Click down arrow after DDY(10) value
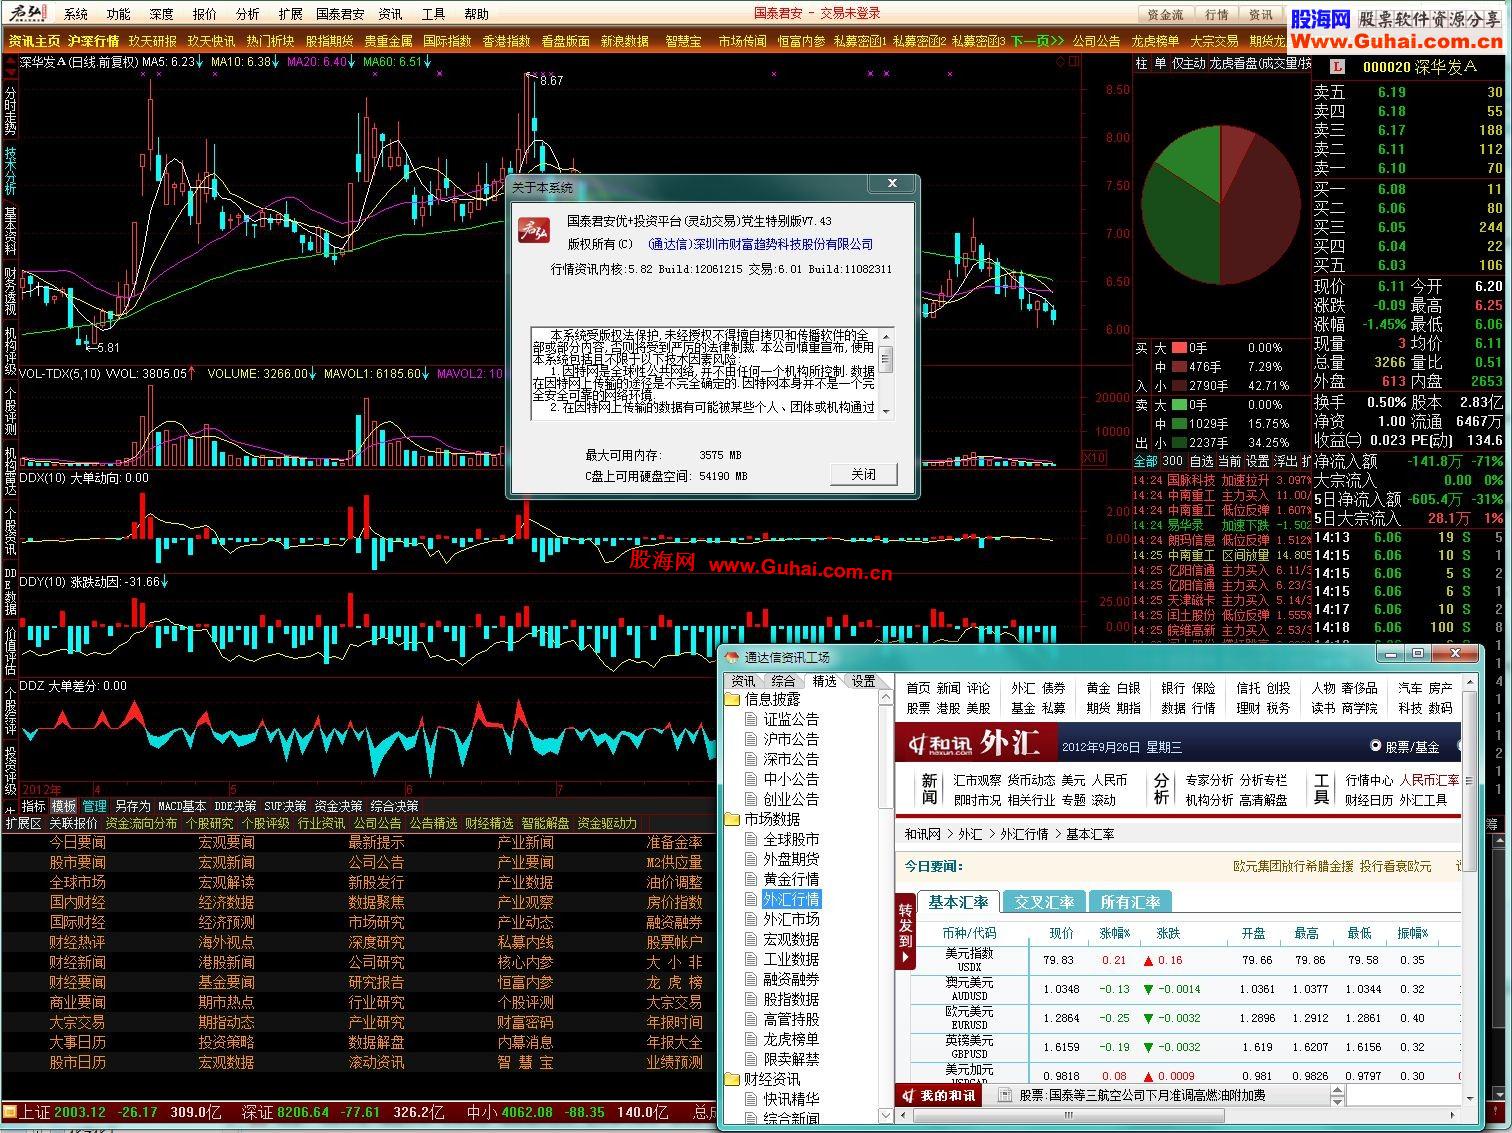 [164, 581]
